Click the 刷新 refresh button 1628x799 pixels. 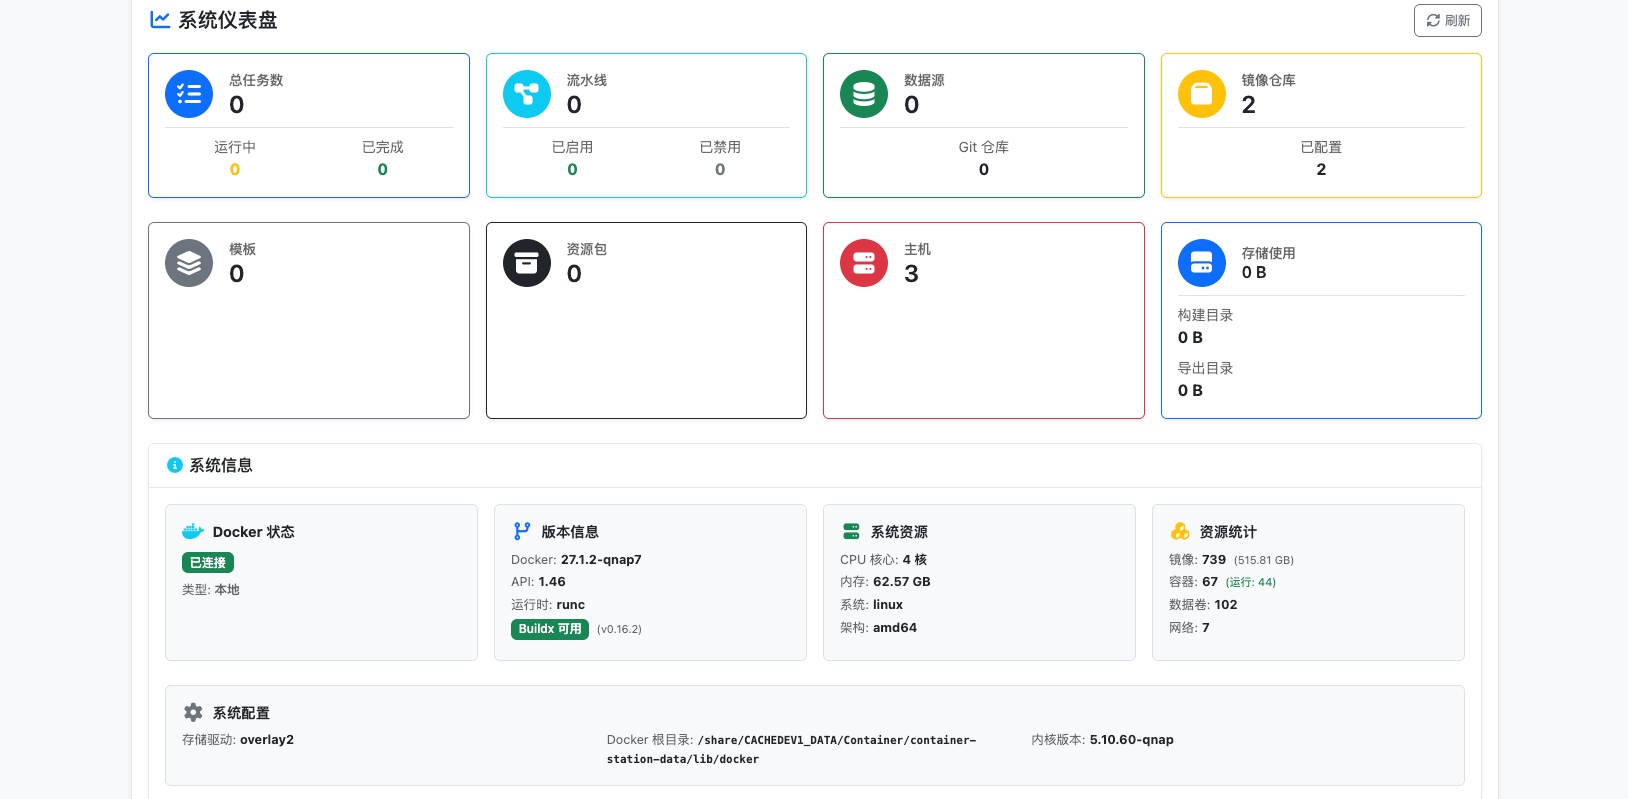1447,20
